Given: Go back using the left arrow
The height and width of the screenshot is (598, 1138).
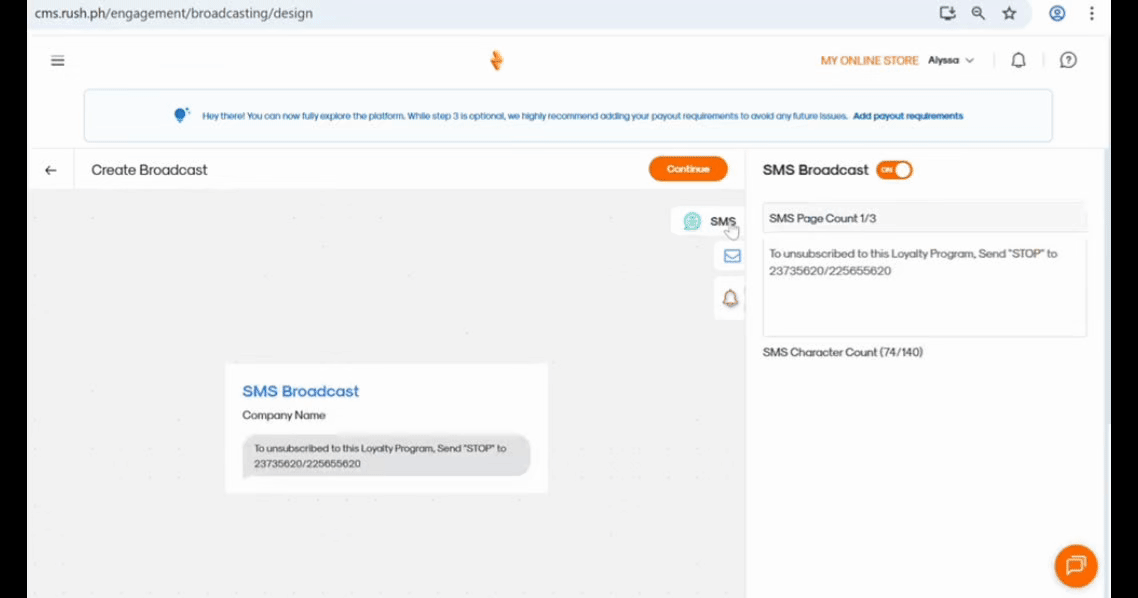Looking at the screenshot, I should pos(51,170).
